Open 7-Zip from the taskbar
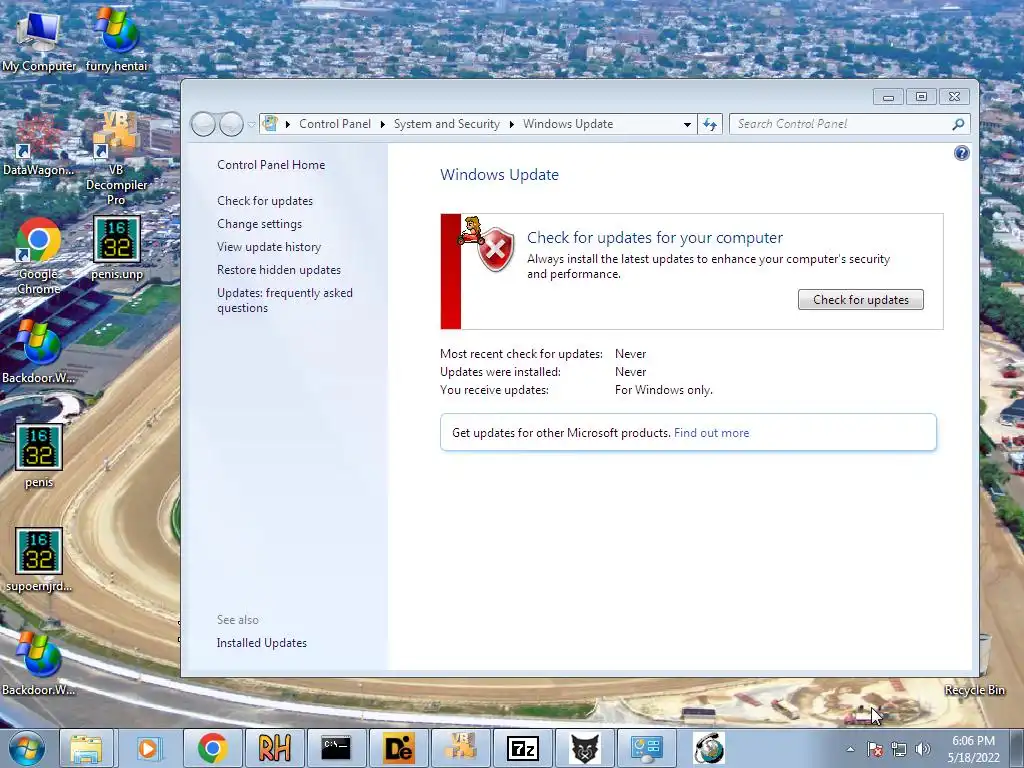This screenshot has width=1024, height=768. 523,748
